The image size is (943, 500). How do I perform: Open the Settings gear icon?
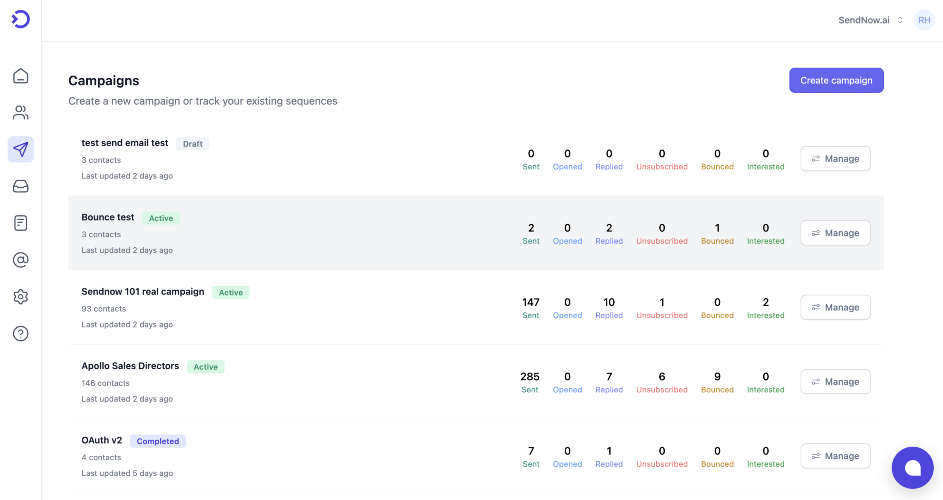tap(20, 297)
